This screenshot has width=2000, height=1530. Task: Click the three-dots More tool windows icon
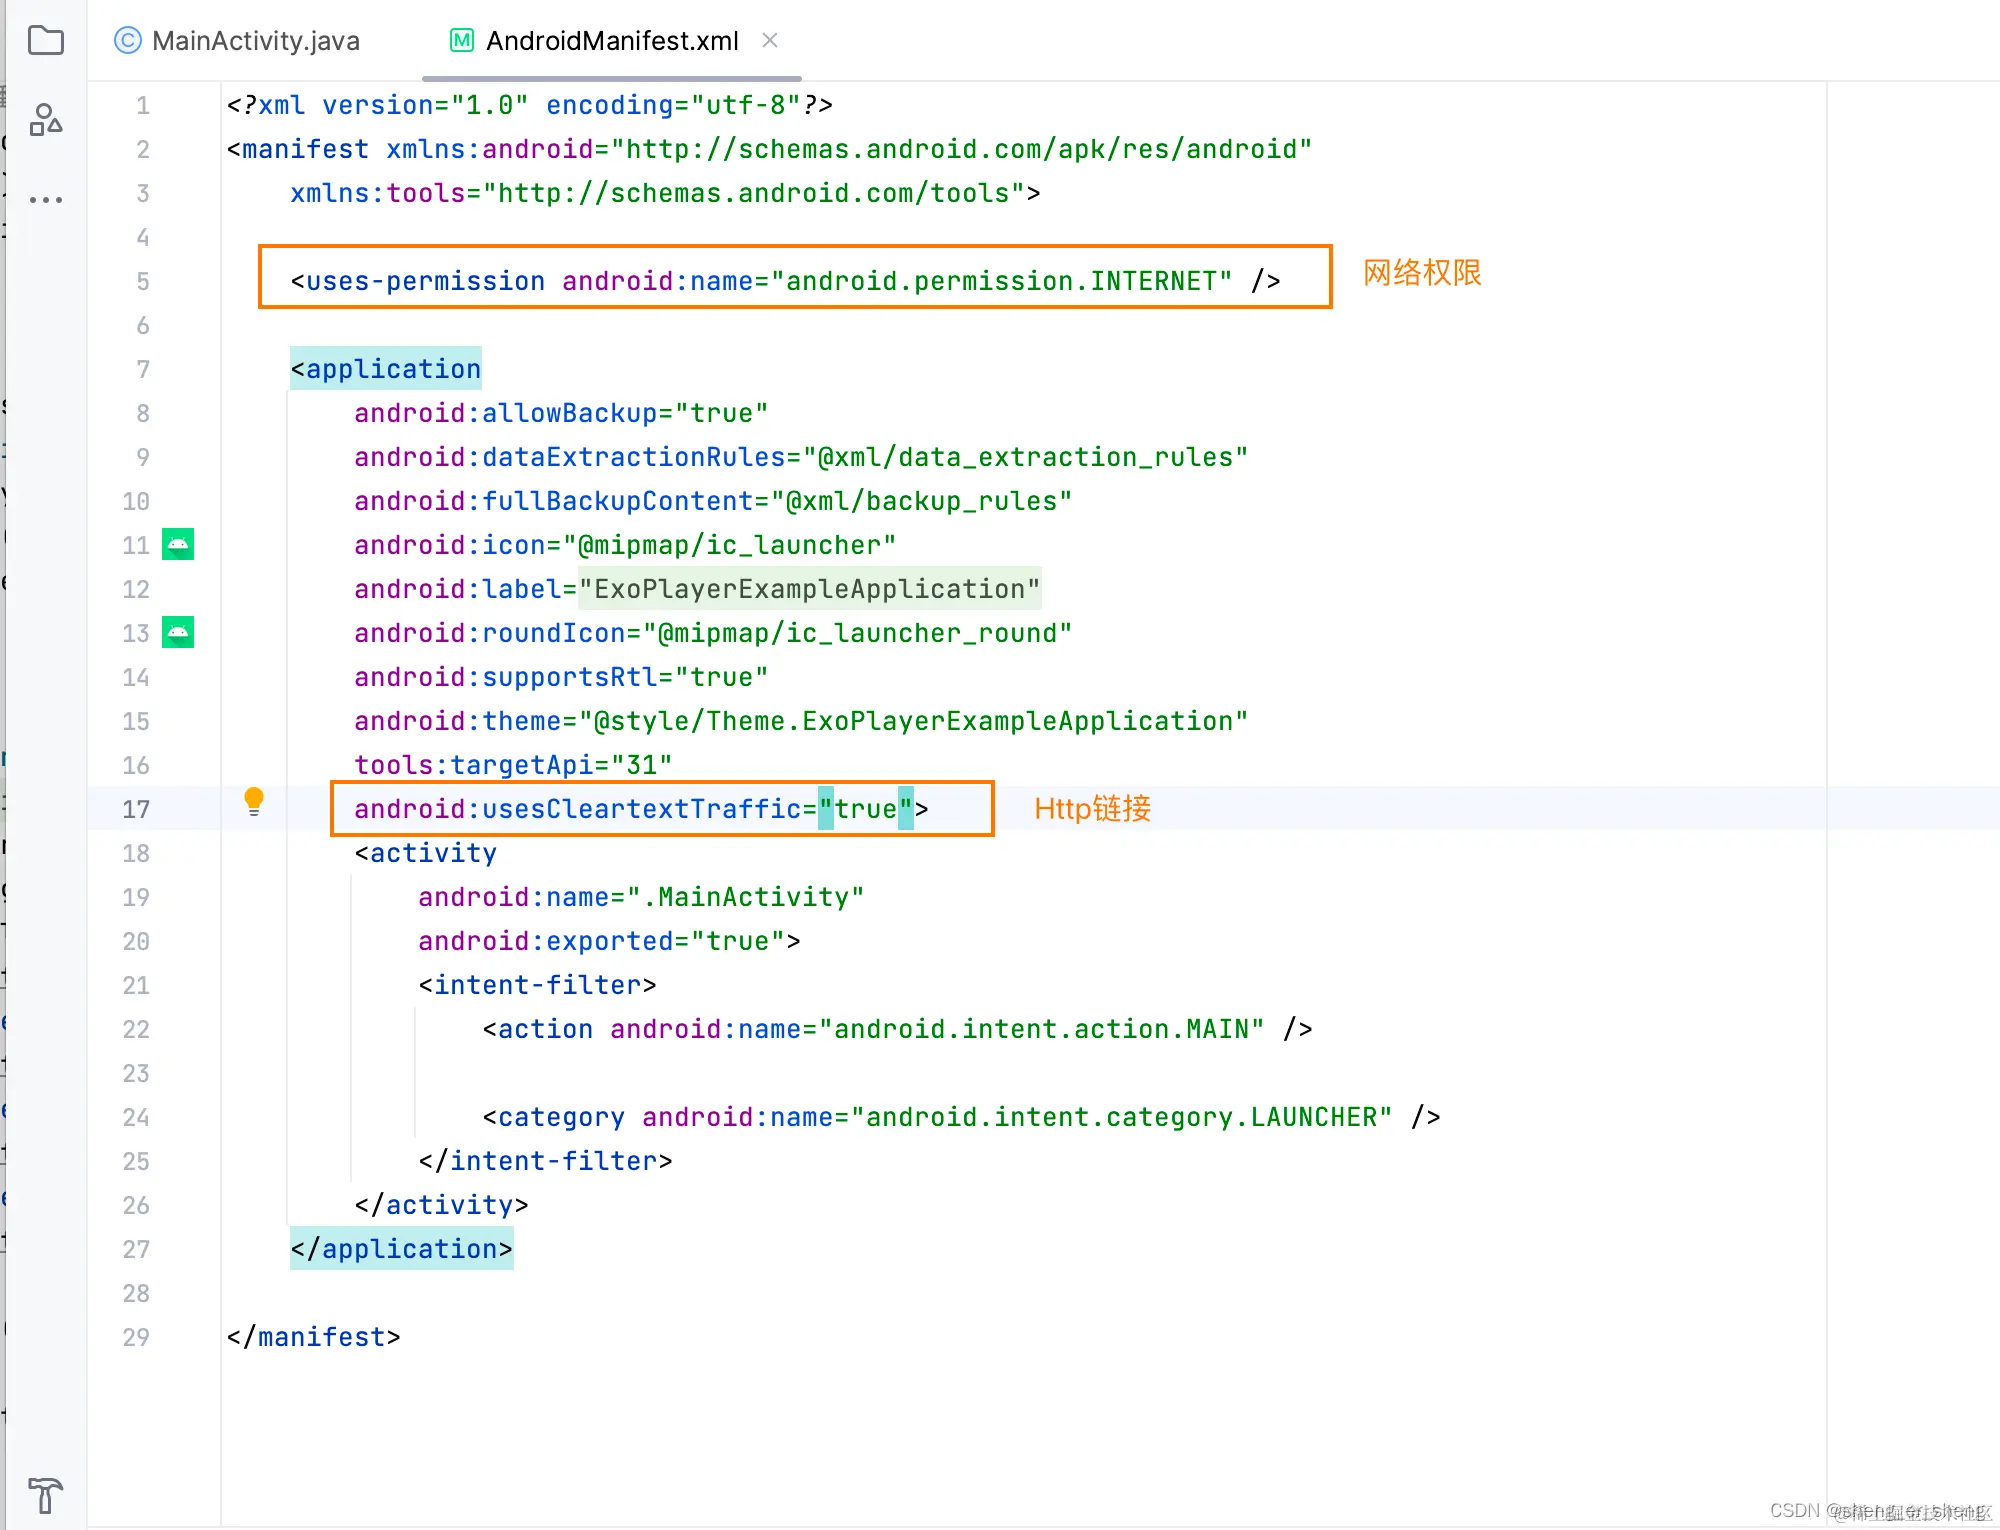(46, 200)
